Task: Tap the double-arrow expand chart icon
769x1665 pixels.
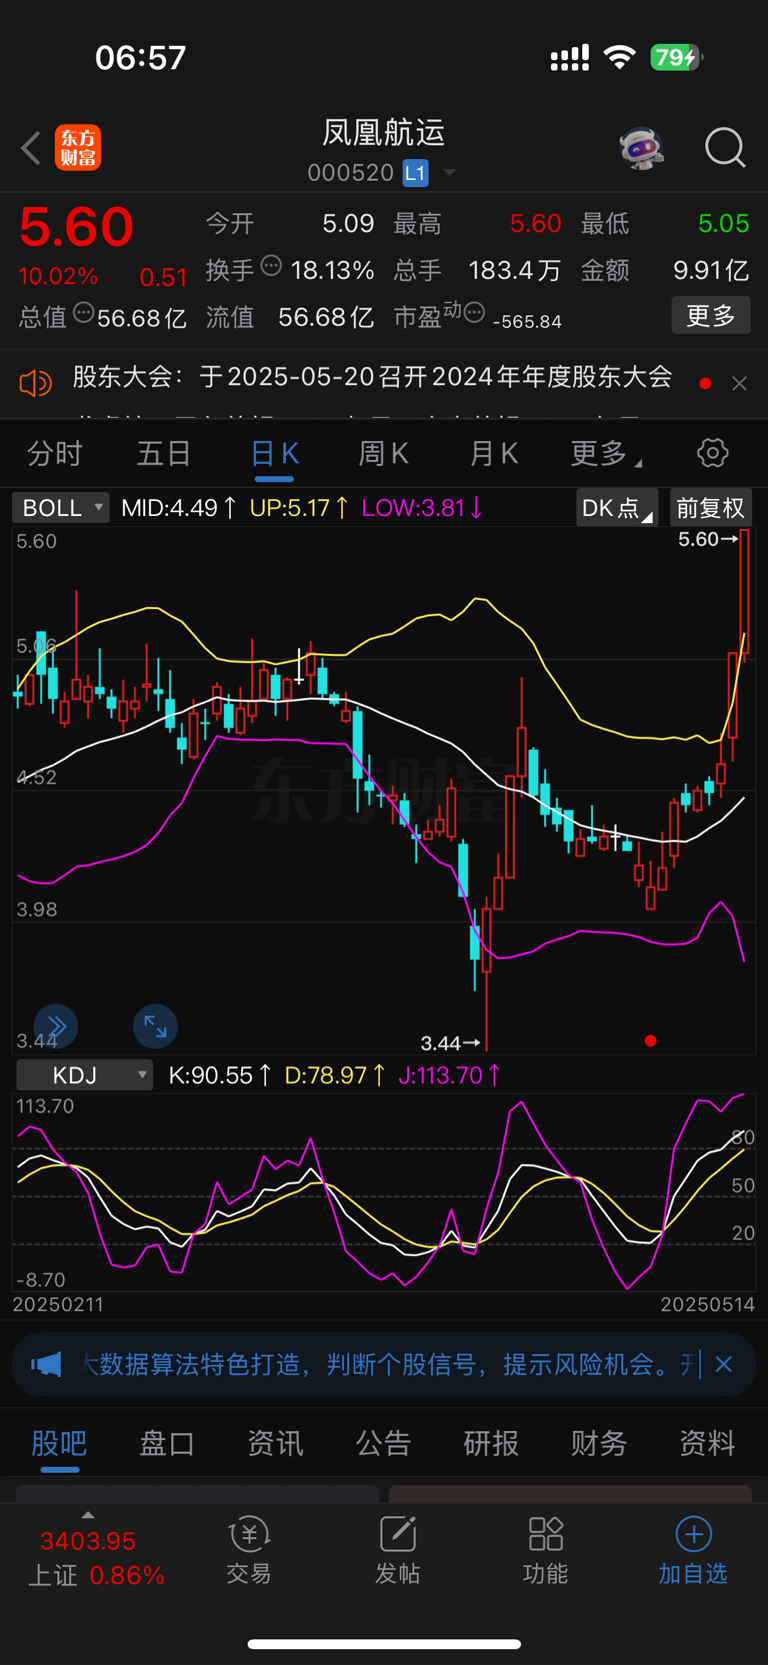Action: (x=56, y=1026)
